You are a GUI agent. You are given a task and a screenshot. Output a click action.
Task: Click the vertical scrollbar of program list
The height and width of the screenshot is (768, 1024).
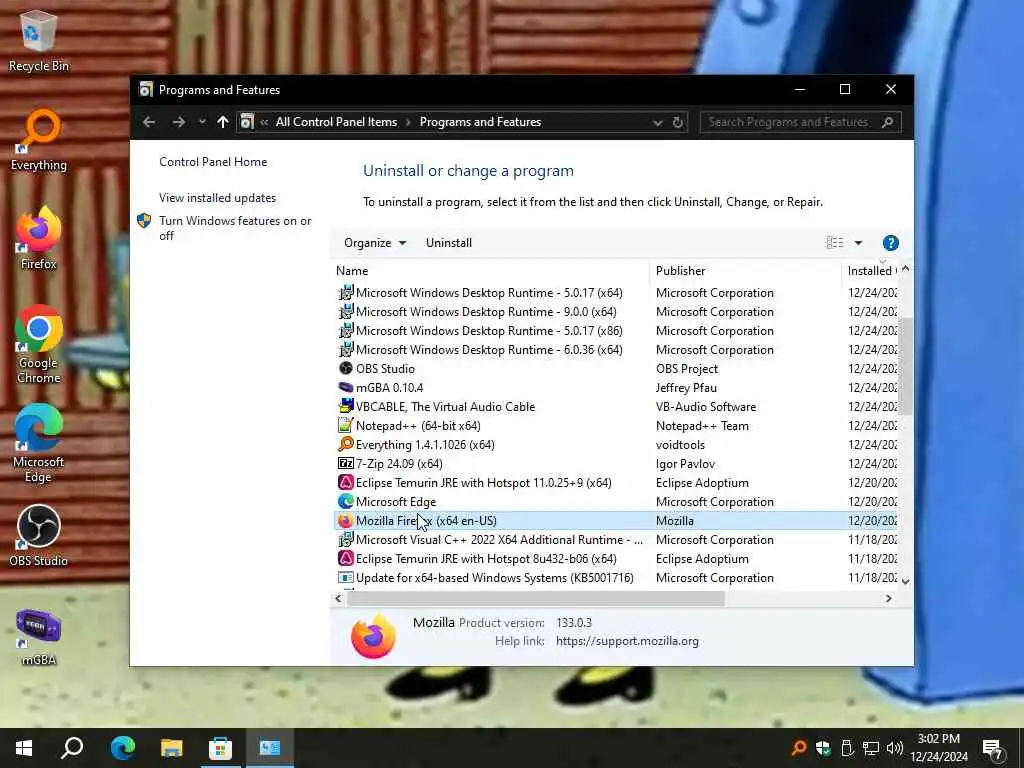[905, 366]
